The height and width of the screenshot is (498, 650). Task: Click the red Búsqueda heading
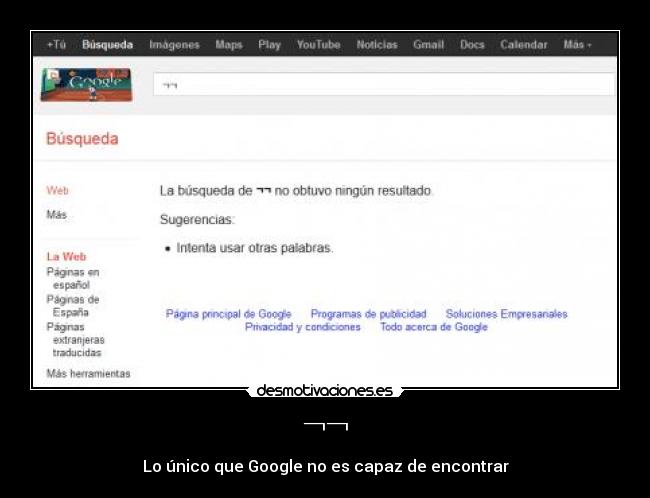click(82, 138)
